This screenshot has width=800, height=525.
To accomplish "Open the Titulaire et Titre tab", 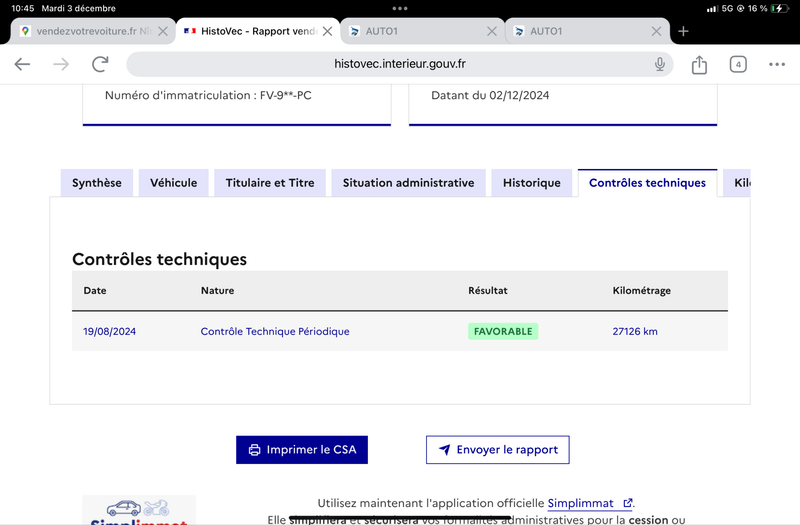I will point(270,183).
